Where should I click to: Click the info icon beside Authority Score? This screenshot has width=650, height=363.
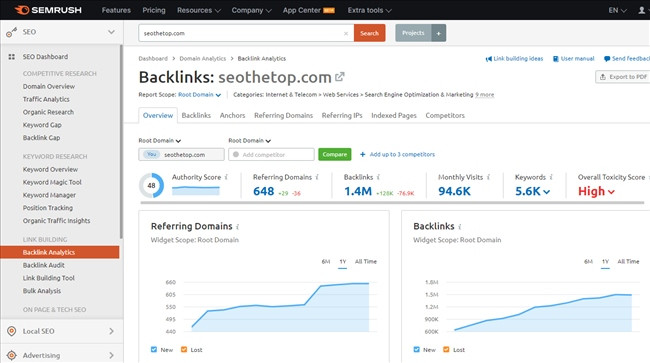point(226,177)
